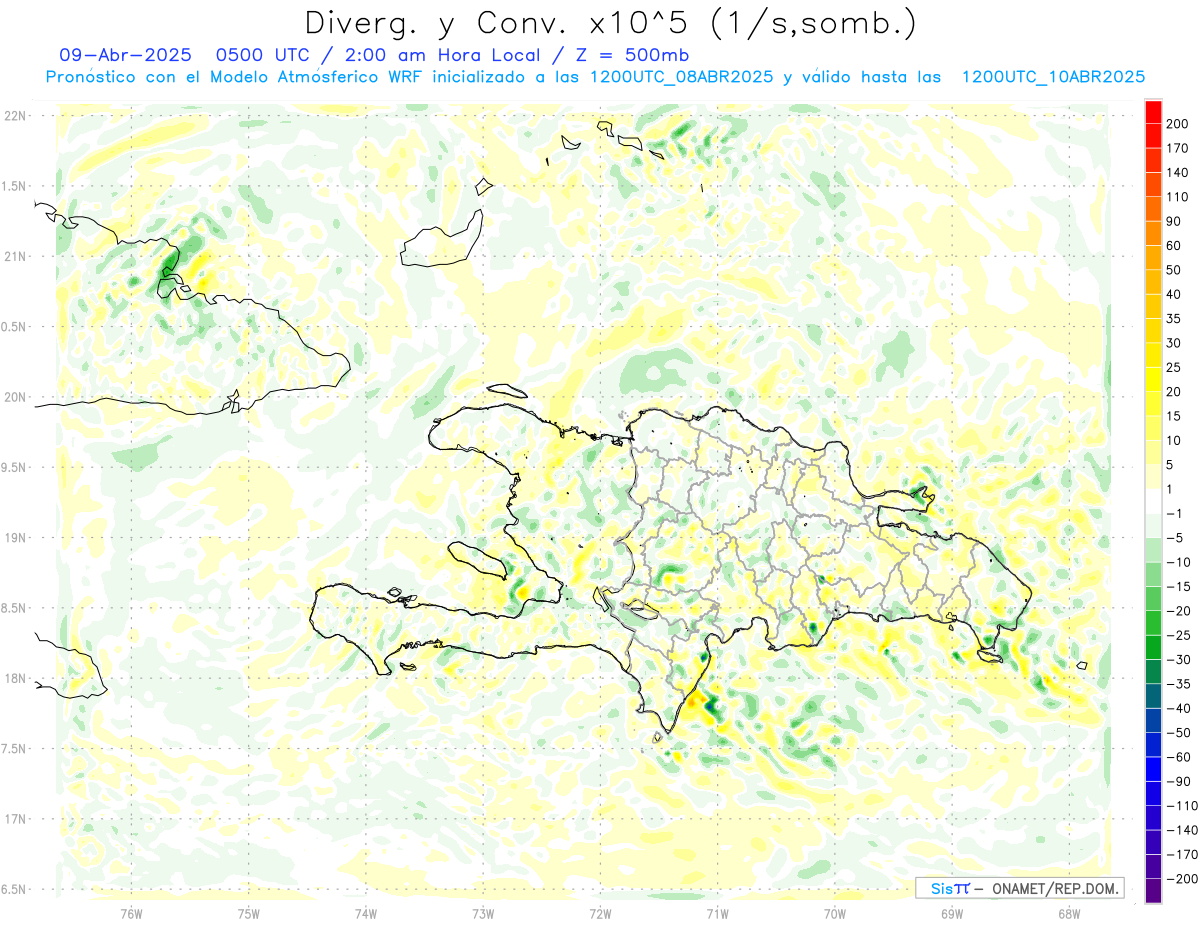Click the 50 value on the color scale

click(1175, 270)
